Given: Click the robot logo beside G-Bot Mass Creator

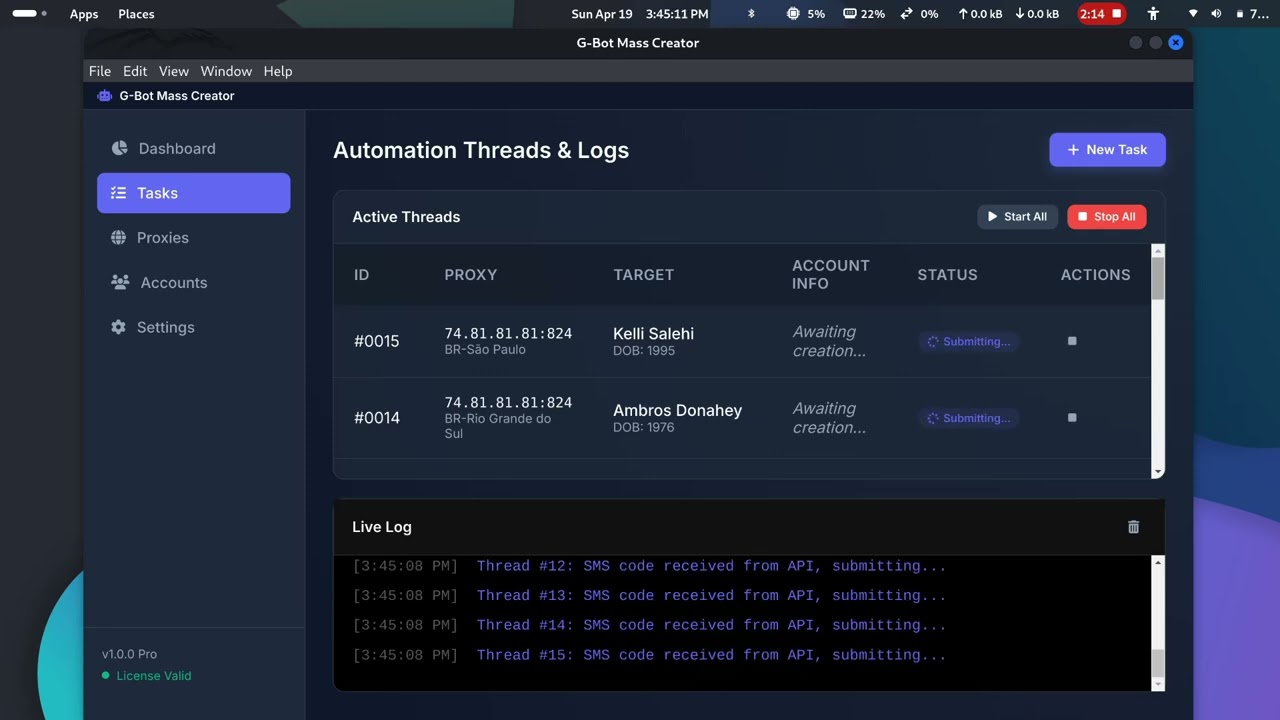Looking at the screenshot, I should (104, 96).
